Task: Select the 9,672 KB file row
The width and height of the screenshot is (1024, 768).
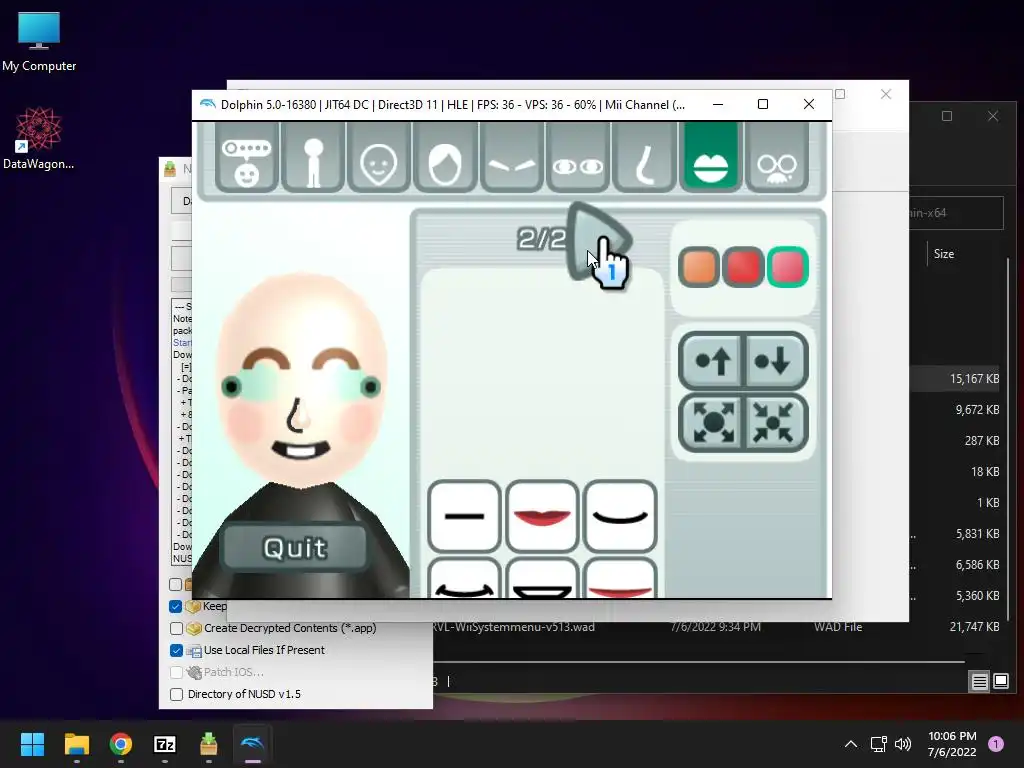Action: coord(955,410)
